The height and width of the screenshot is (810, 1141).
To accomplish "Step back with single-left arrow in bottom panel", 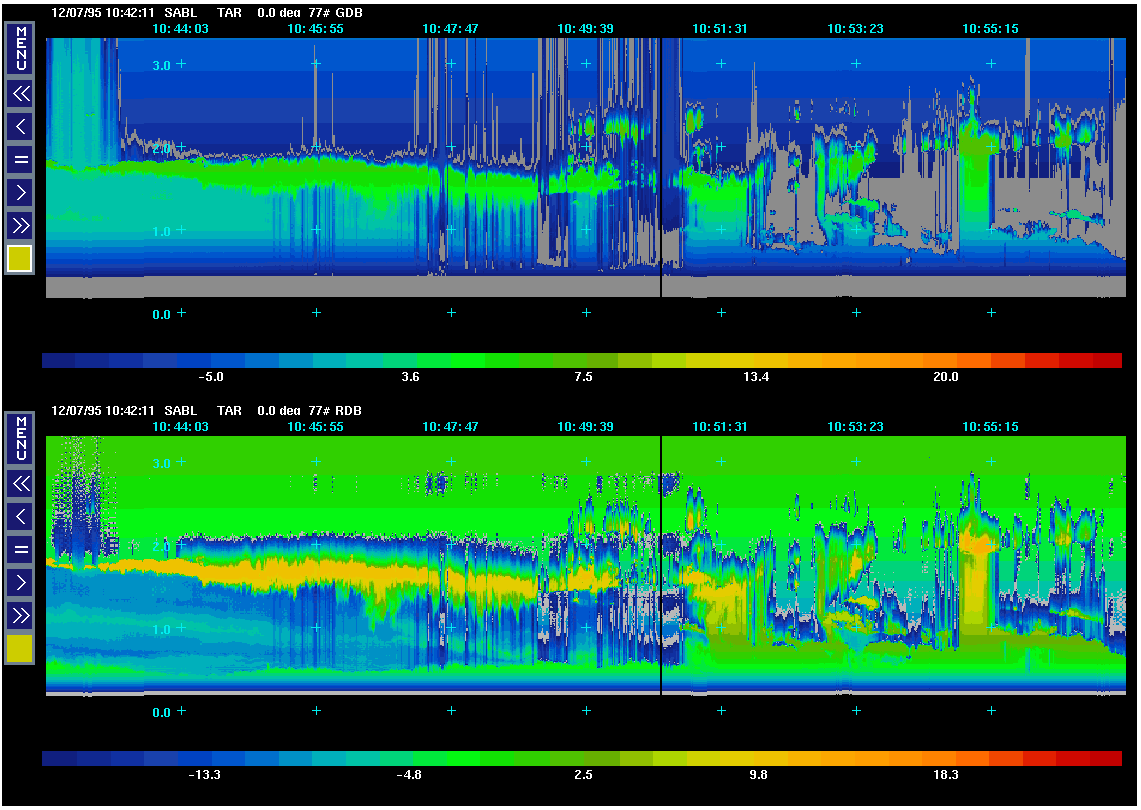I will point(21,516).
